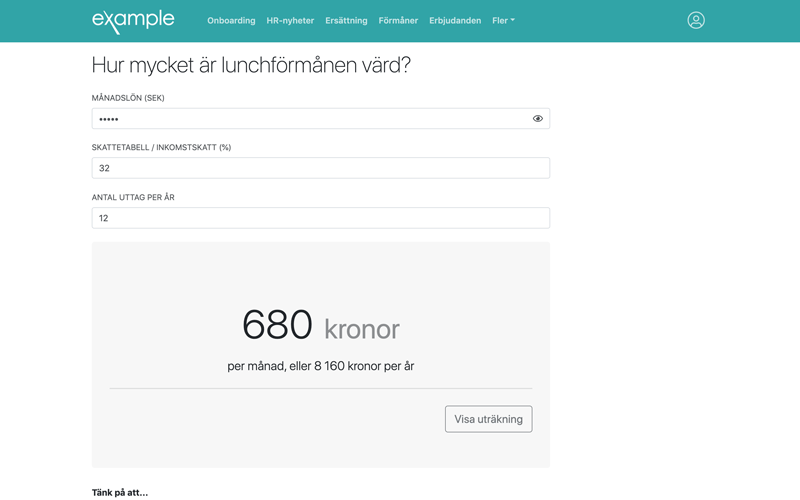The image size is (800, 500).
Task: Expand the Fler dropdown menu
Action: point(503,21)
